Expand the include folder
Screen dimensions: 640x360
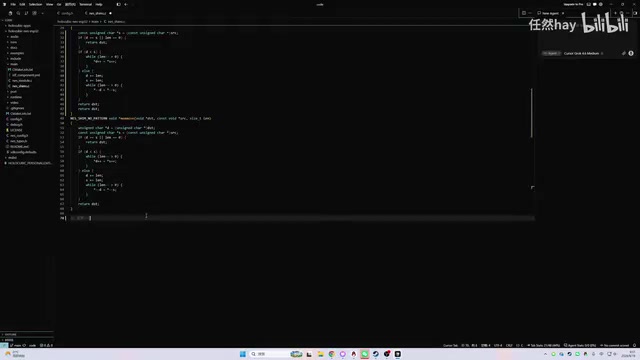coord(16,58)
